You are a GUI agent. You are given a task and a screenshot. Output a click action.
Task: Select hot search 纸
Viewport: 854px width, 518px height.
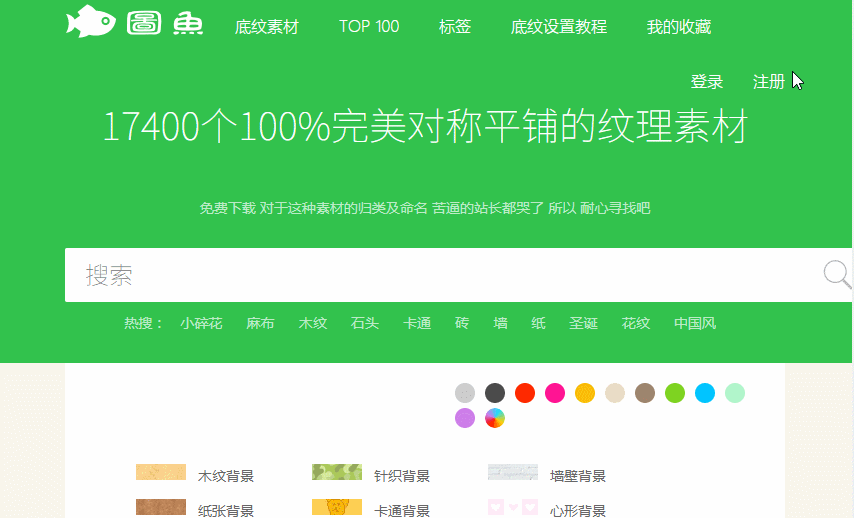(x=538, y=324)
